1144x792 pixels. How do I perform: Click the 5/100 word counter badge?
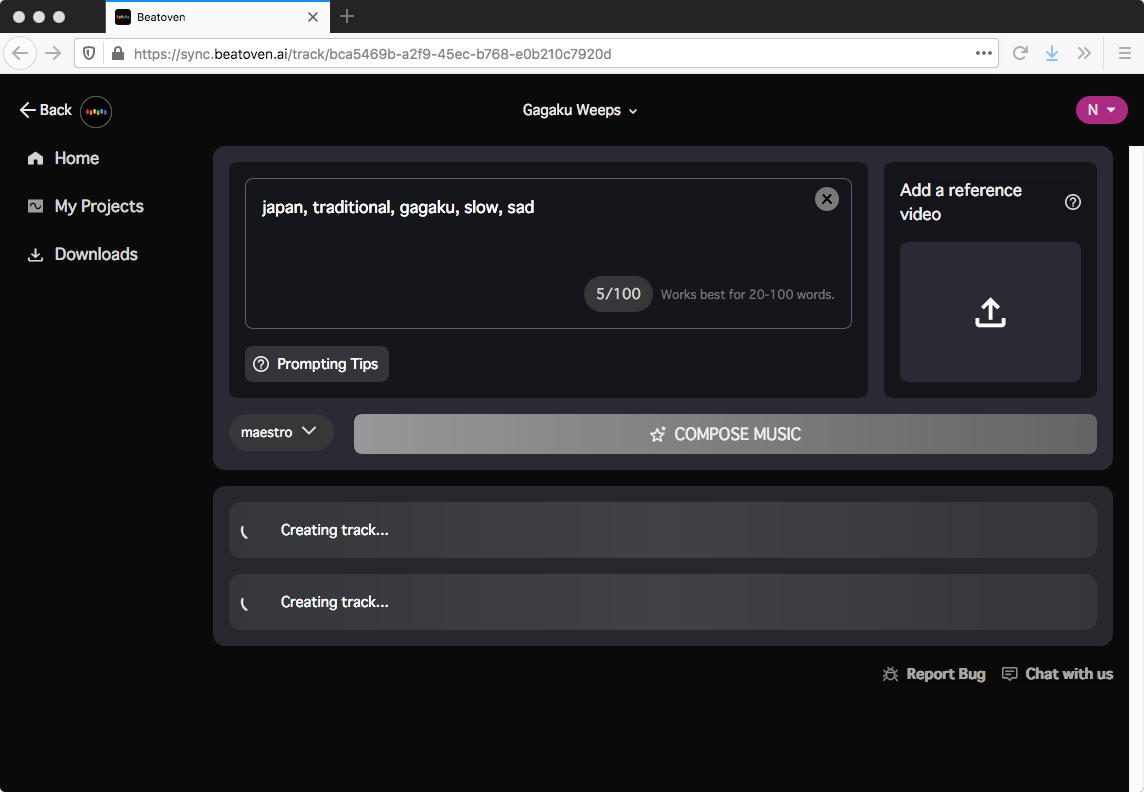point(618,294)
